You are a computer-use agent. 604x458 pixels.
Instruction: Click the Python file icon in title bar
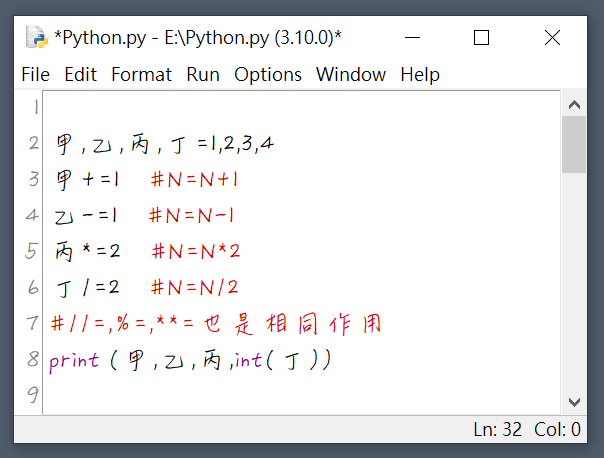(37, 37)
